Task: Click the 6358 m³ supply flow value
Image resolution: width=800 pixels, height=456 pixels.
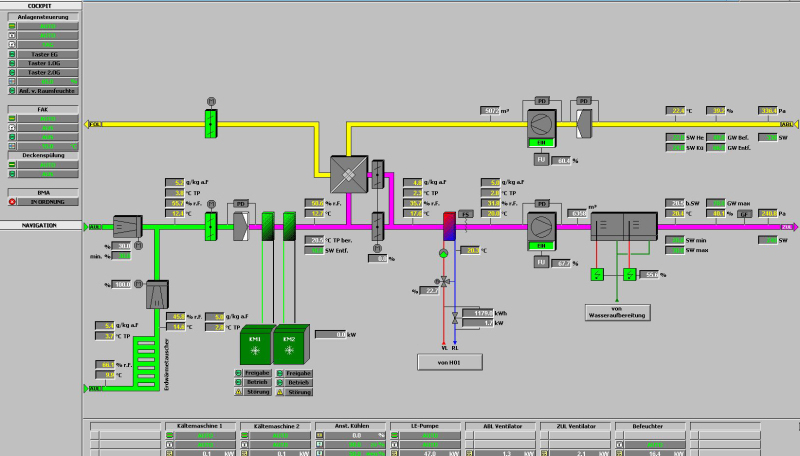Action: coord(577,213)
